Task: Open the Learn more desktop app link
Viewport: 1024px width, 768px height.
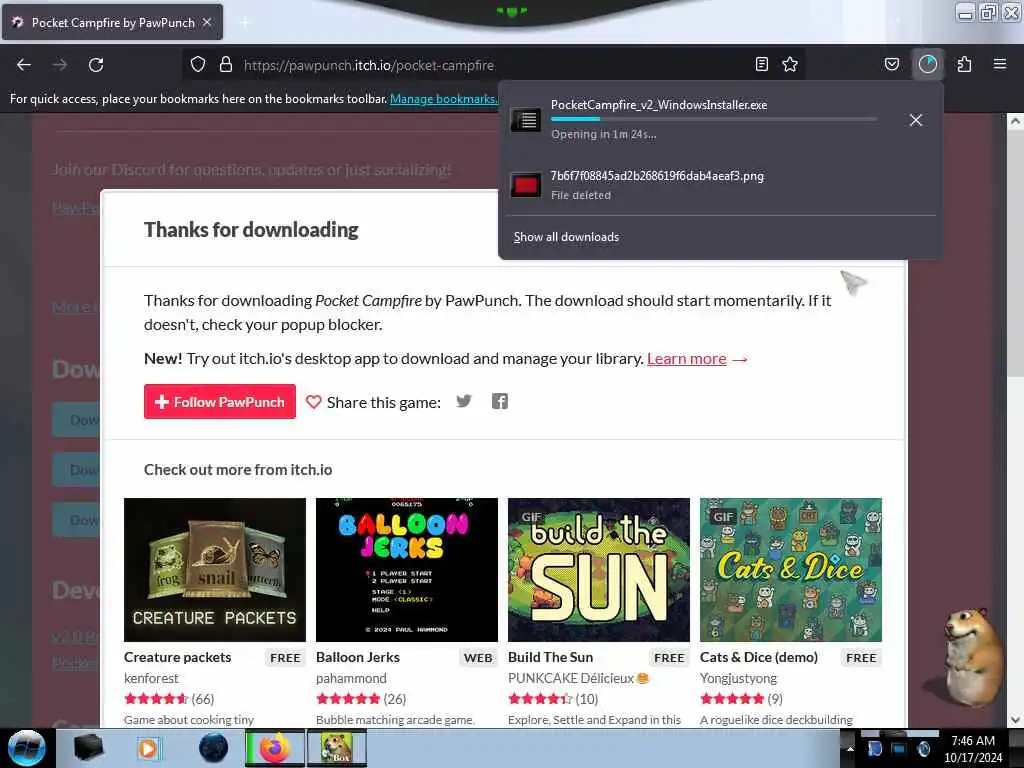Action: tap(686, 359)
